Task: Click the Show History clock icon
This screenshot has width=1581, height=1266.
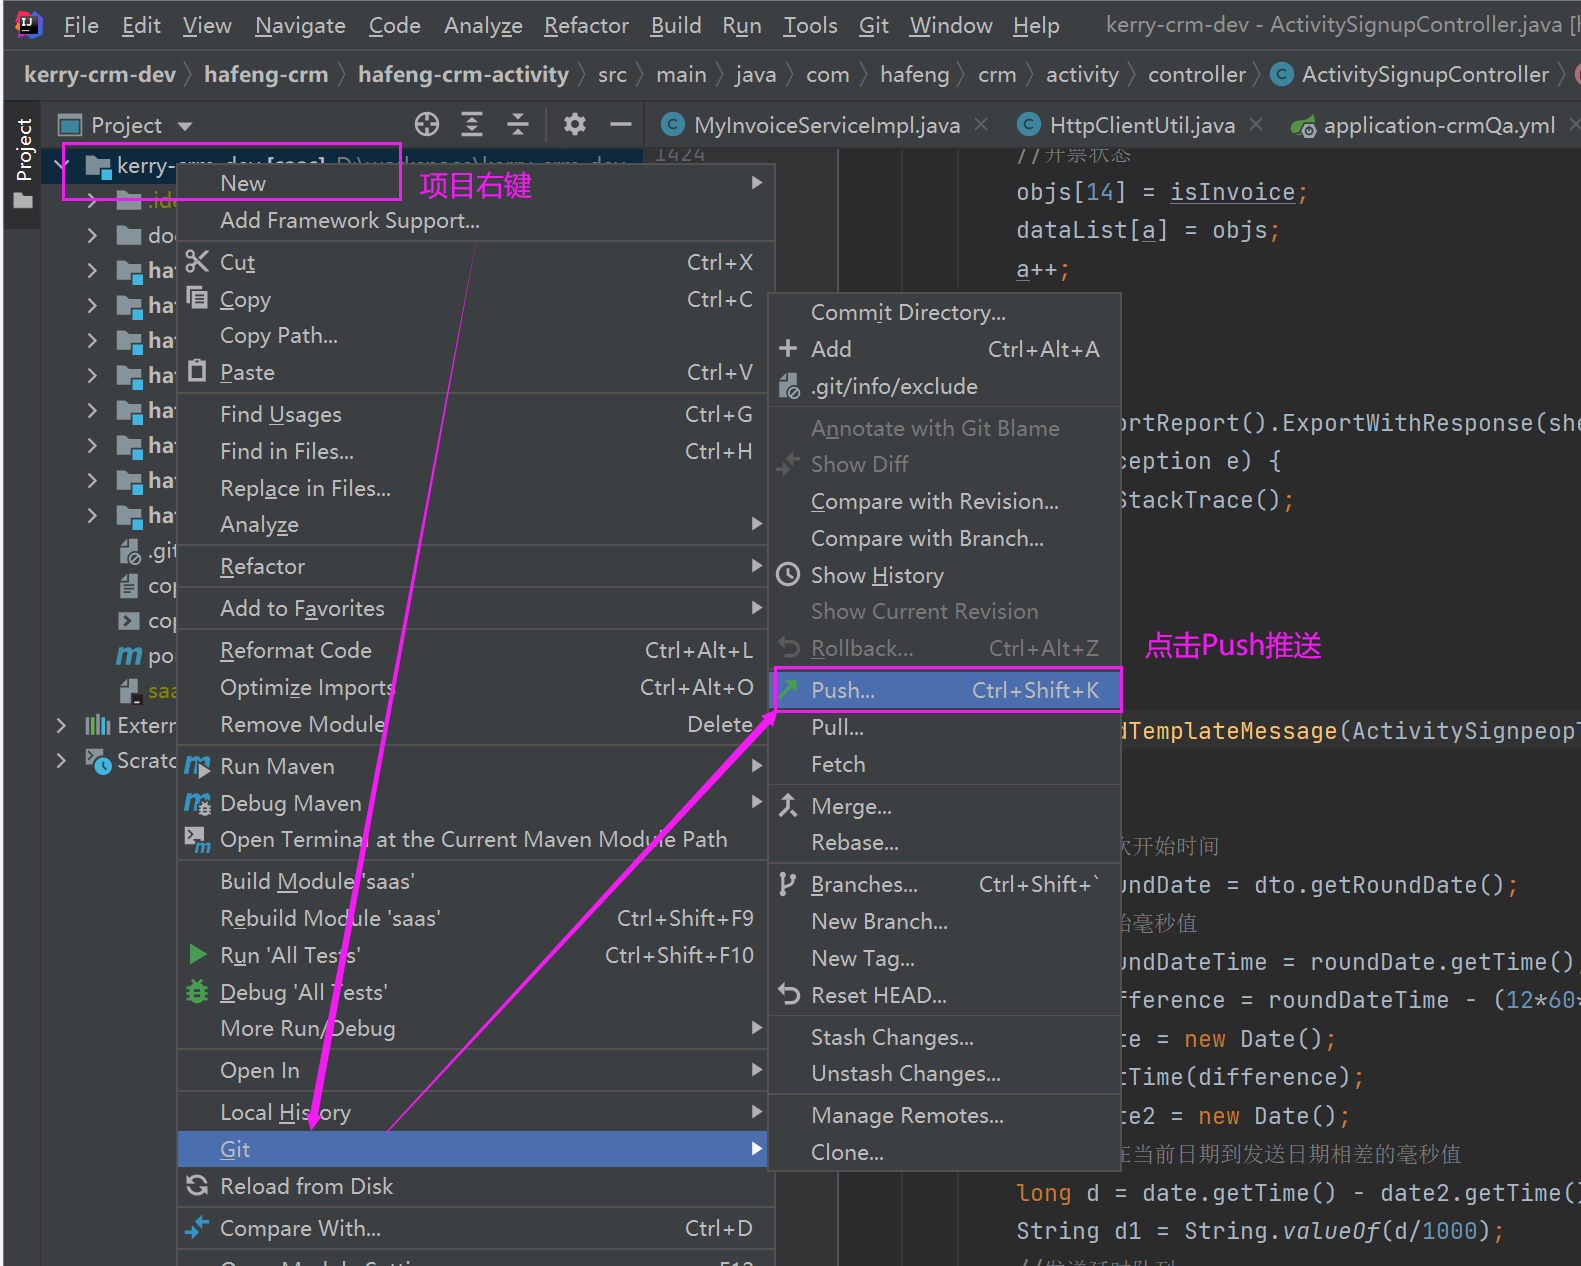Action: 789,574
